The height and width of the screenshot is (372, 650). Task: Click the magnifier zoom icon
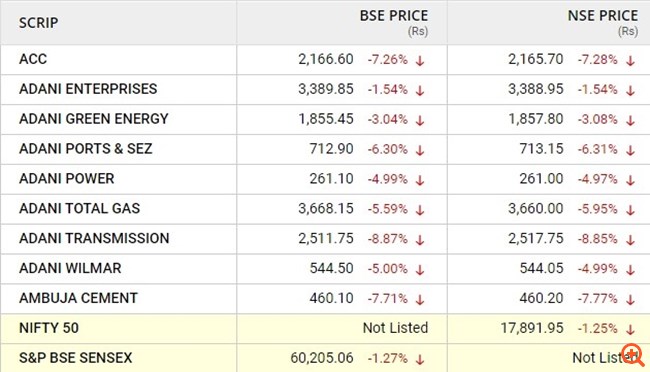pos(633,355)
